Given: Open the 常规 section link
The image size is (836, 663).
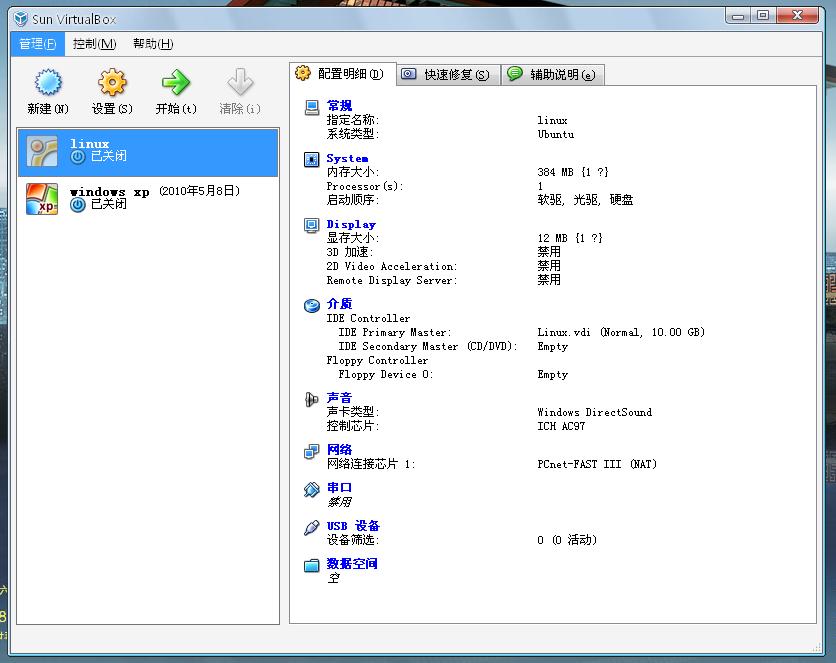Looking at the screenshot, I should pos(339,106).
